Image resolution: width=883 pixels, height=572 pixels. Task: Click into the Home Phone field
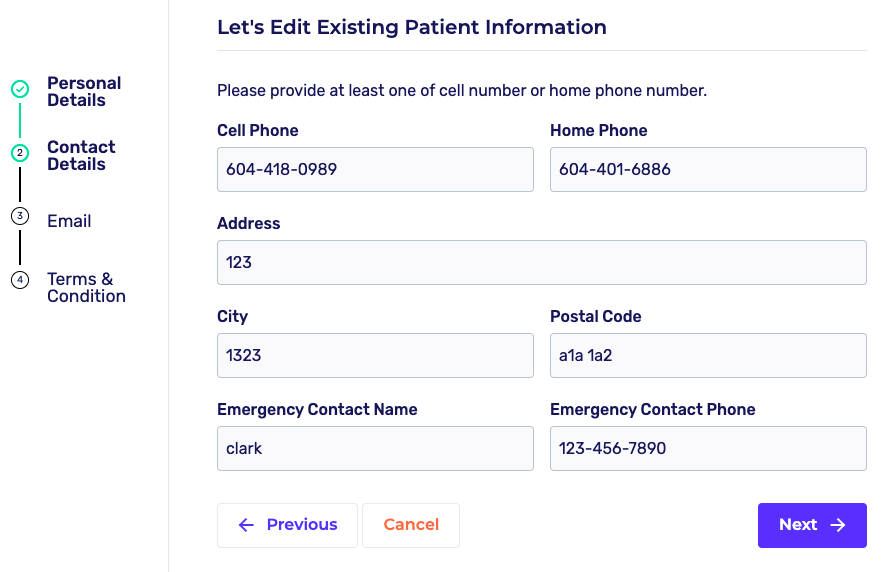(708, 170)
